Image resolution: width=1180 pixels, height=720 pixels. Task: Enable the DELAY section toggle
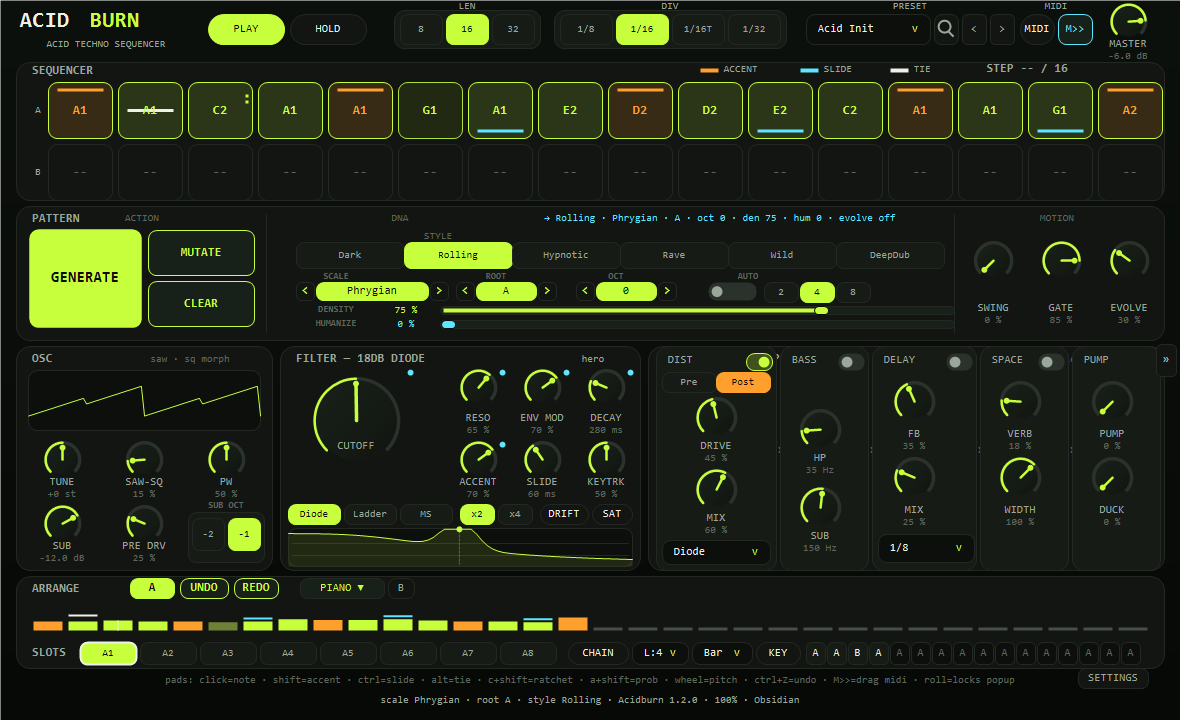point(959,362)
